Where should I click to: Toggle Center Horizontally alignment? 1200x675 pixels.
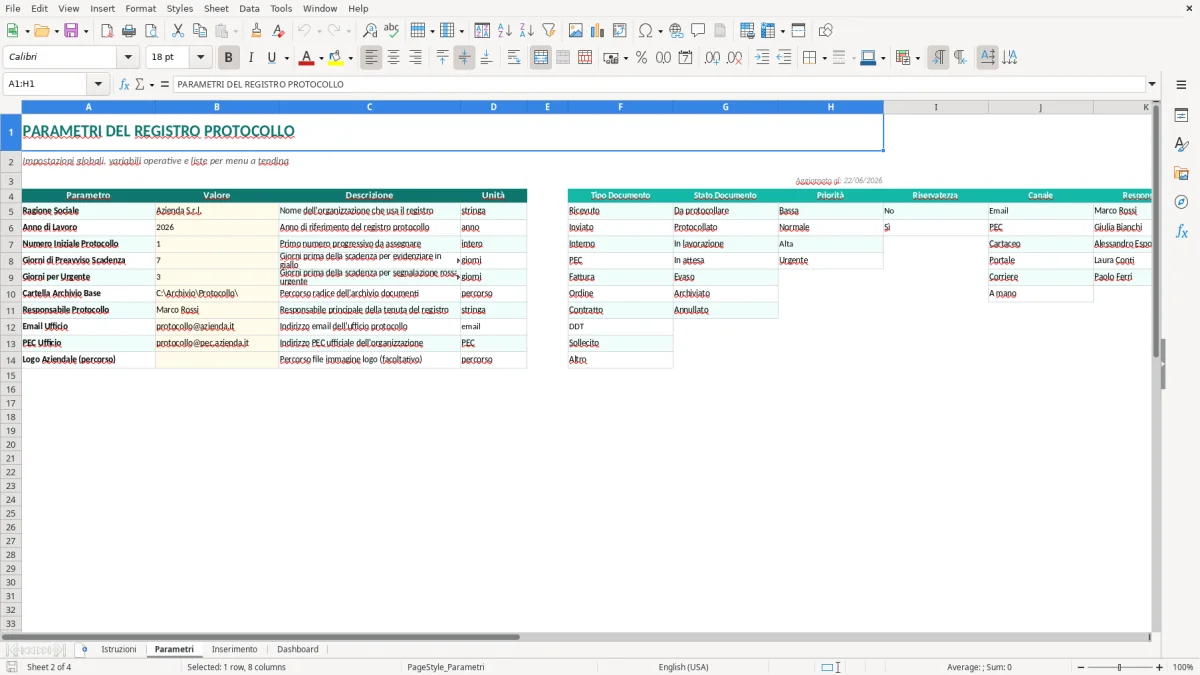coord(394,58)
